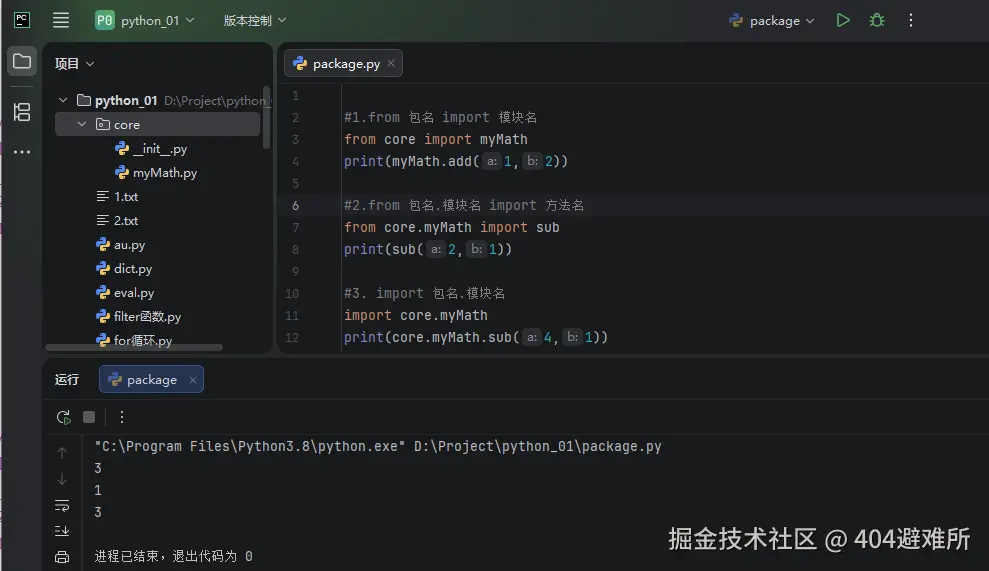
Task: Click the exit code message 进程已结束
Action: (x=173, y=556)
